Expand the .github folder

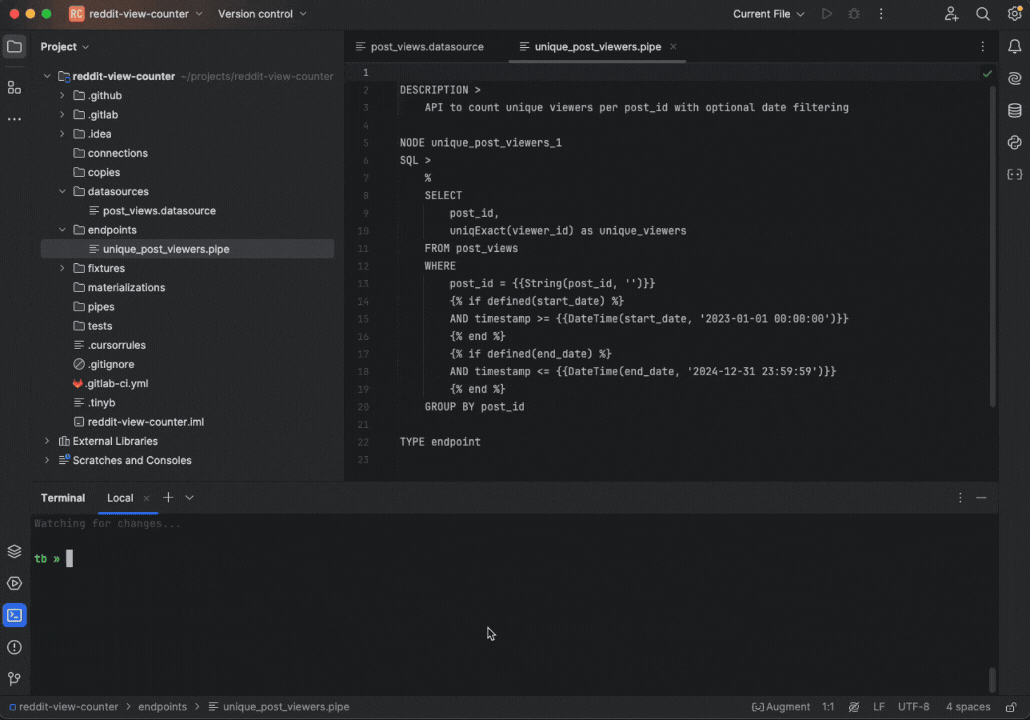click(x=62, y=95)
